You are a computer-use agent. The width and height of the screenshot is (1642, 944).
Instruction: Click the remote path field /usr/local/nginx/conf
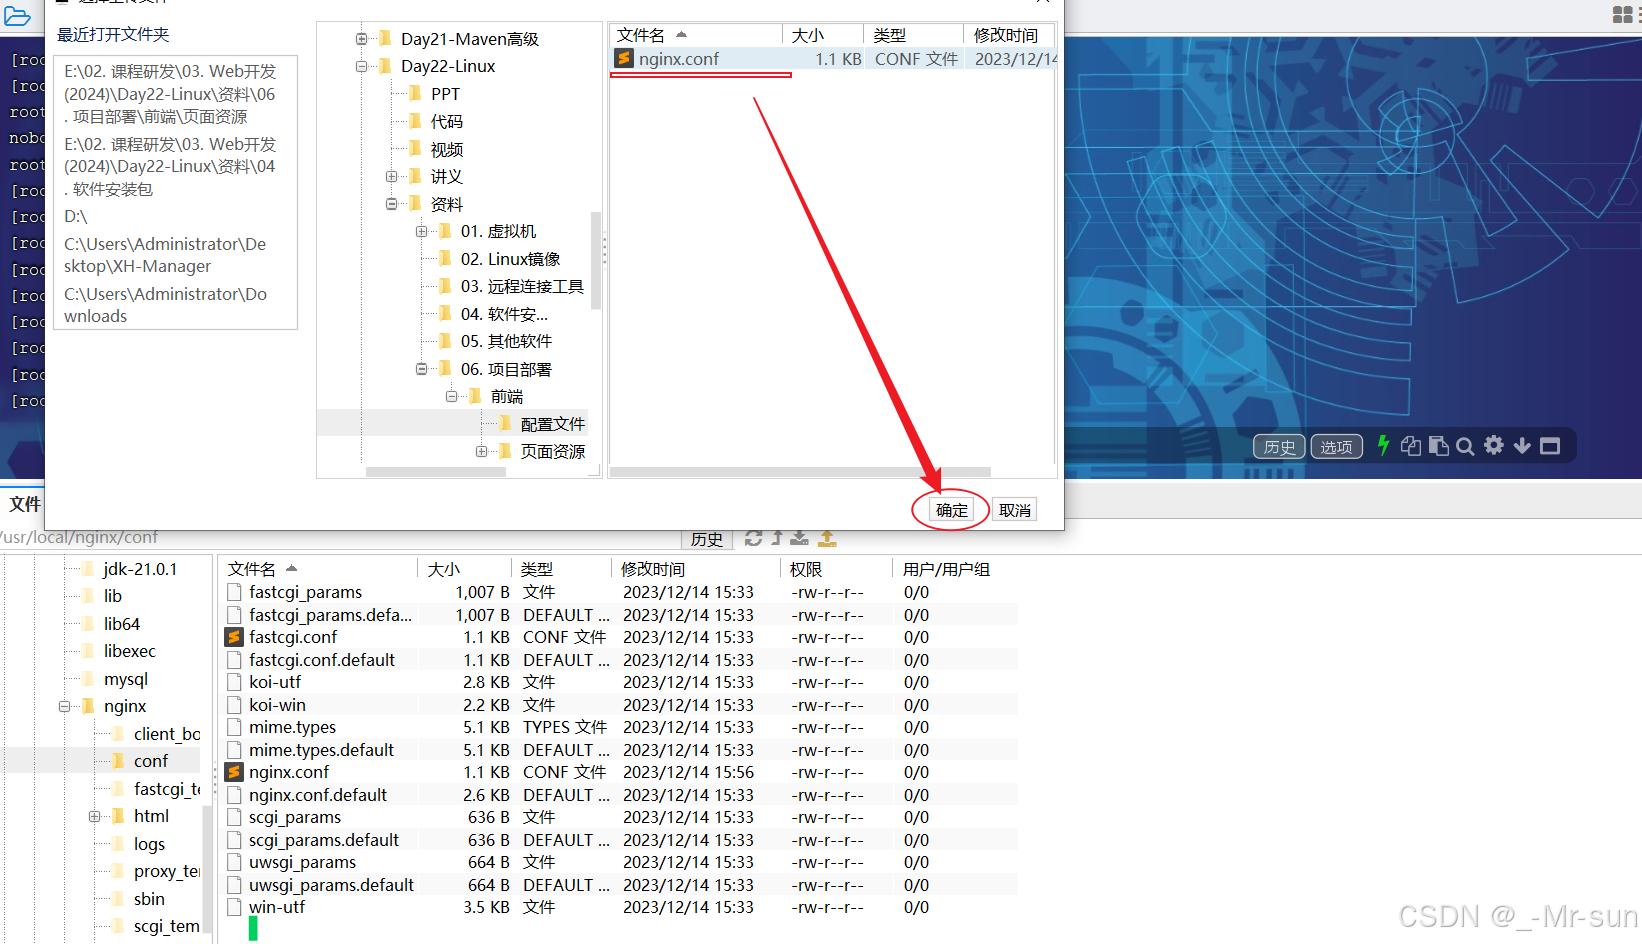(x=340, y=538)
